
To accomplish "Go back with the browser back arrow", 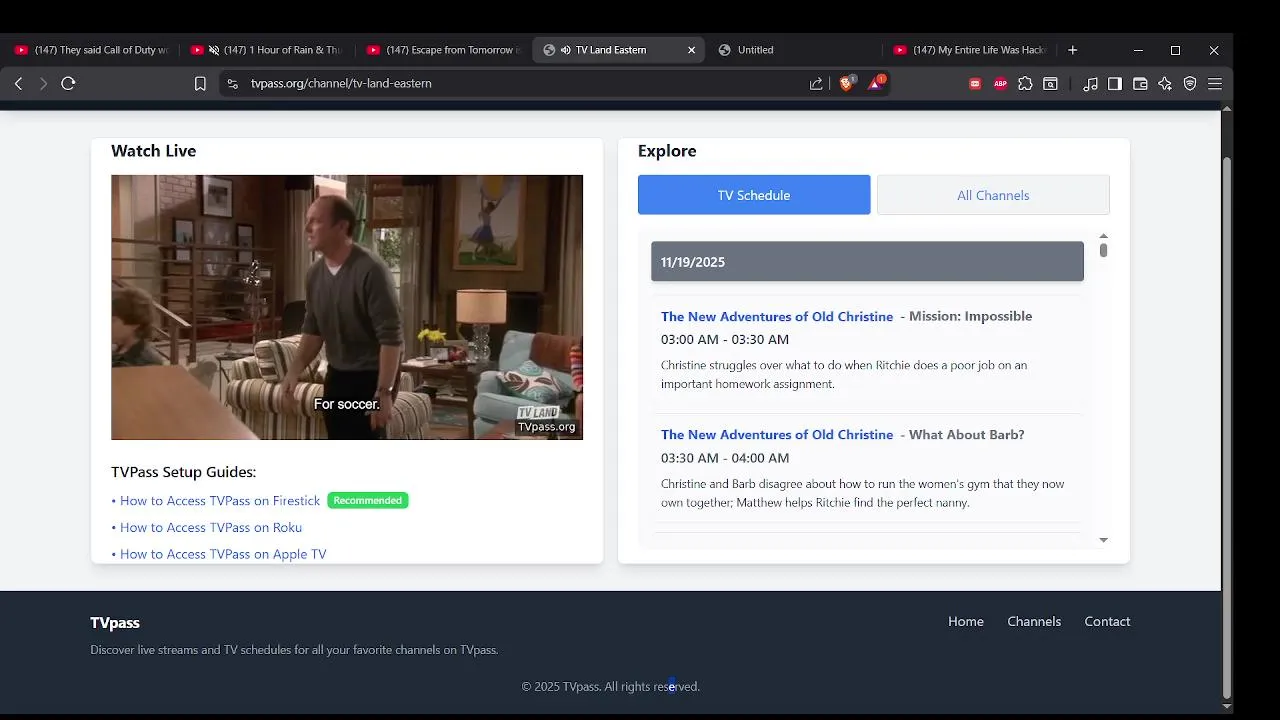I will point(18,84).
